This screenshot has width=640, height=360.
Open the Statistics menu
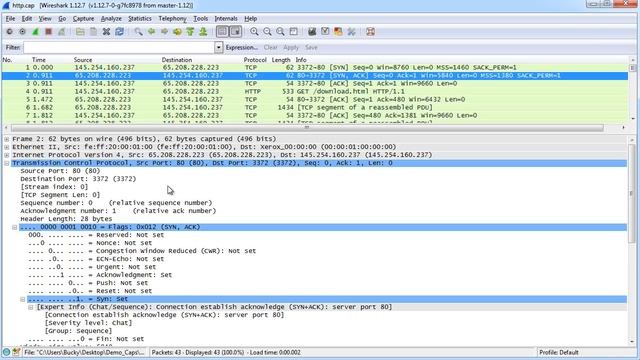[140, 19]
